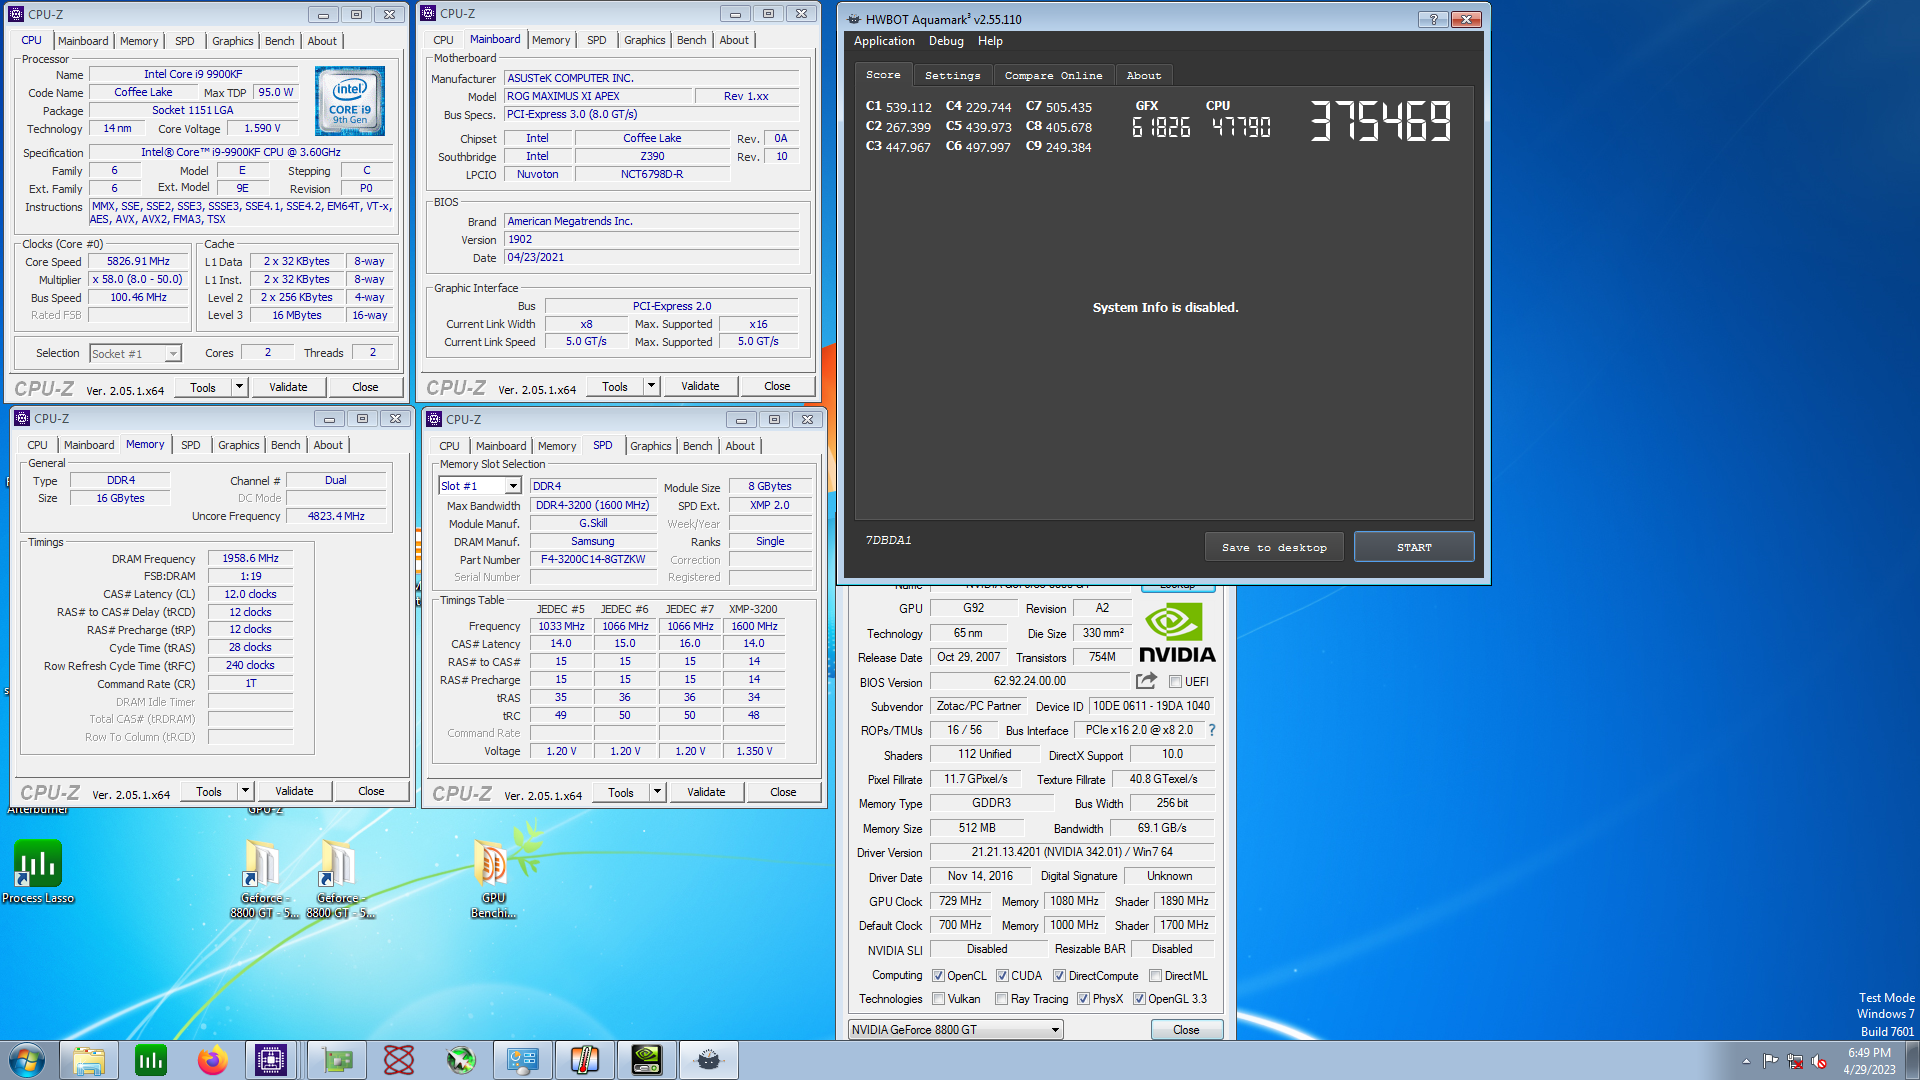Click Save to desktop button

click(x=1274, y=548)
